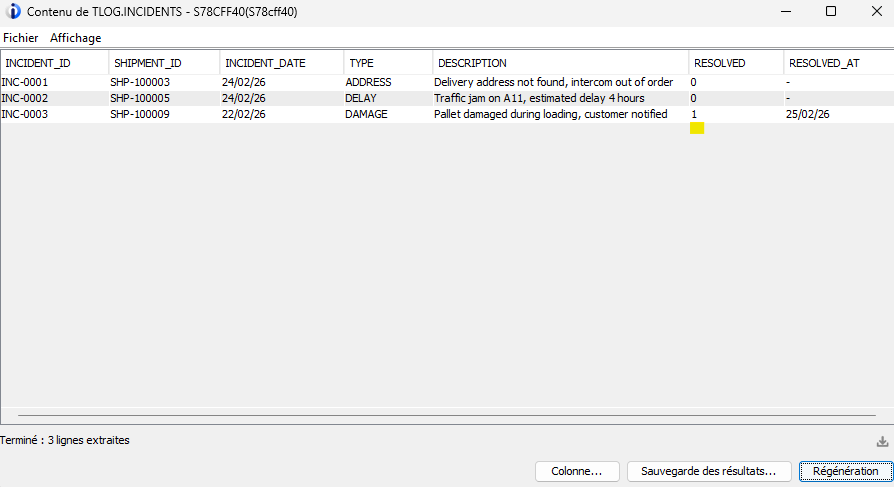
Task: Click the Régénération button
Action: coord(846,471)
